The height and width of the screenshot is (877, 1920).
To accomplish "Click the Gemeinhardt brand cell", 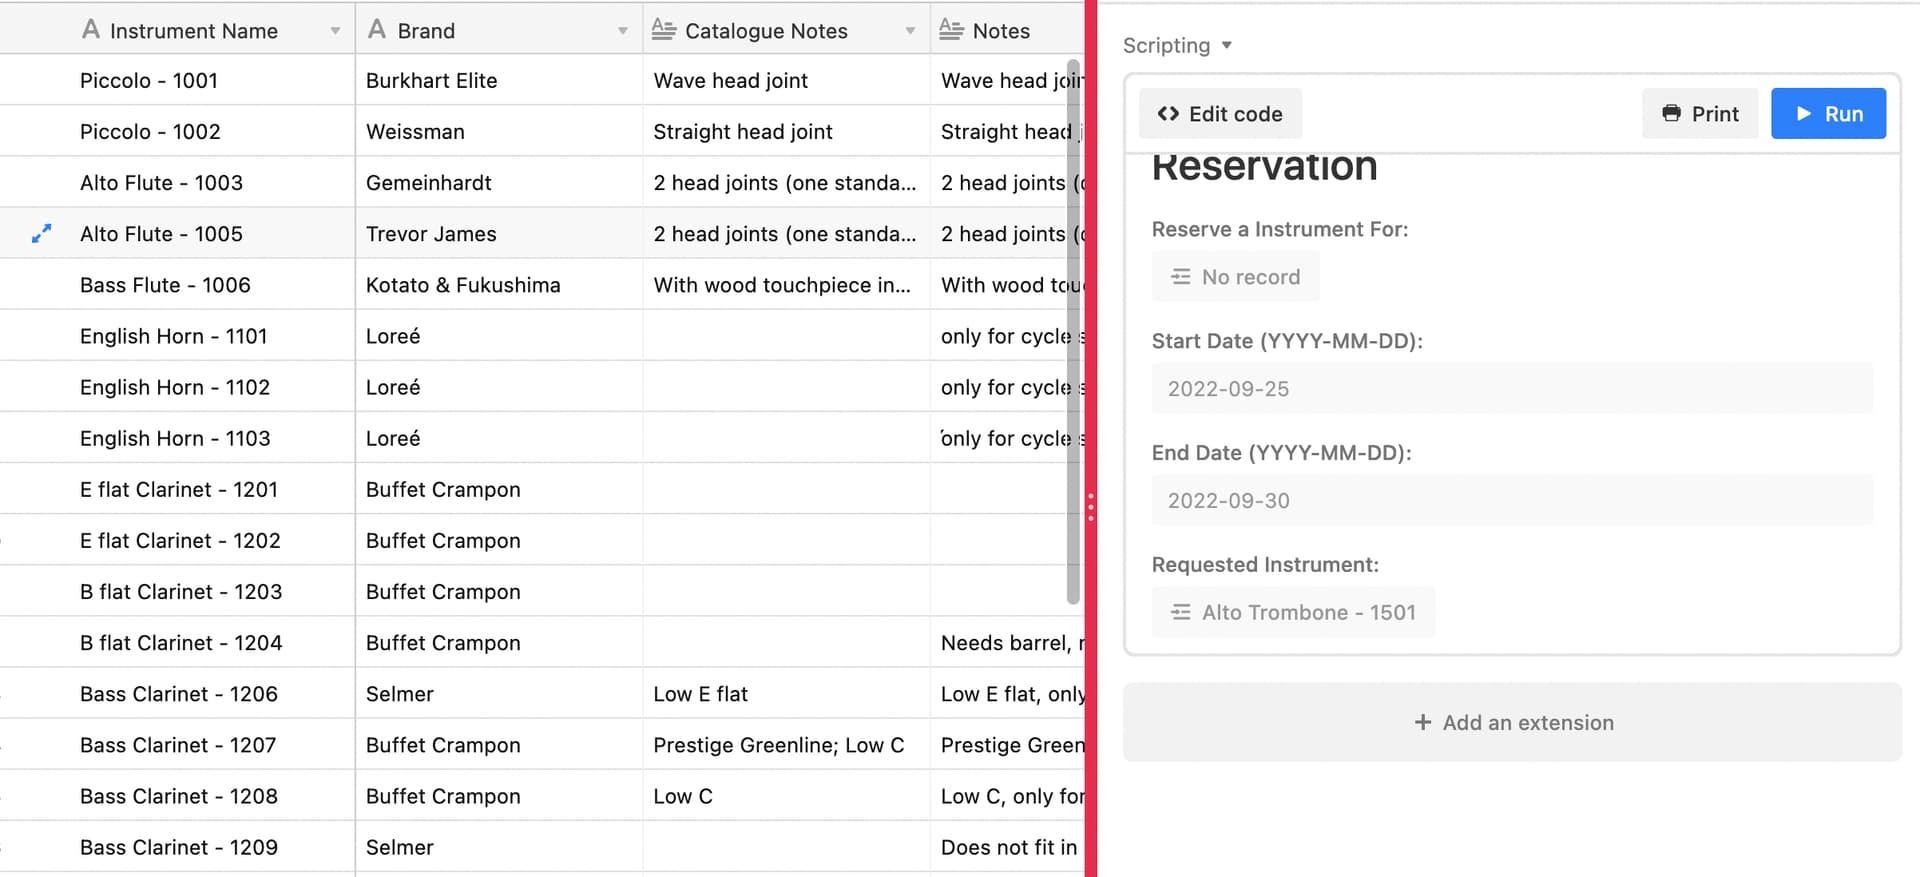I will point(499,182).
